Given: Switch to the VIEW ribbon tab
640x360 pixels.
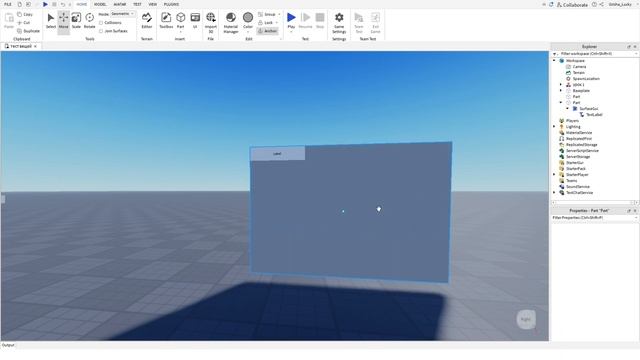Looking at the screenshot, I should tap(153, 4).
